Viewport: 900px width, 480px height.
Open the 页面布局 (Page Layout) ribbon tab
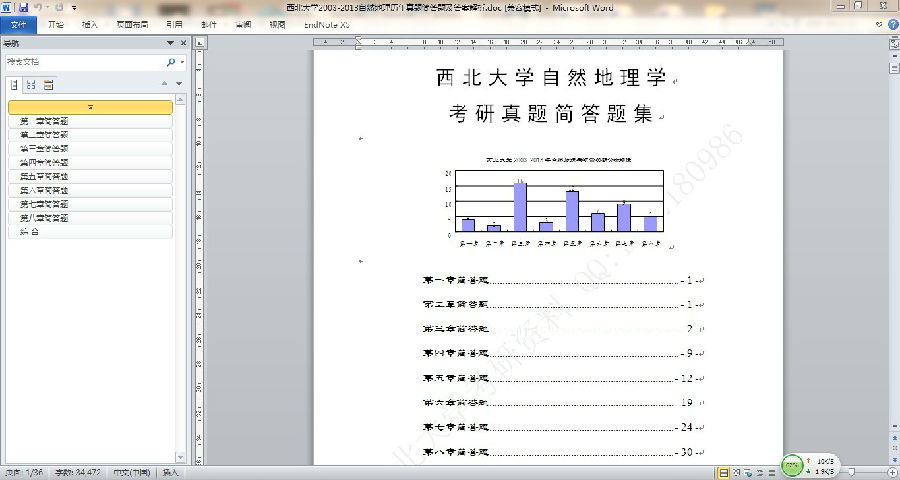tap(133, 25)
